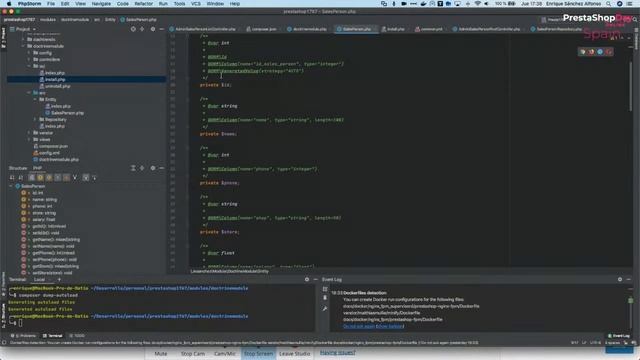Expand the vendor folder

29,133
